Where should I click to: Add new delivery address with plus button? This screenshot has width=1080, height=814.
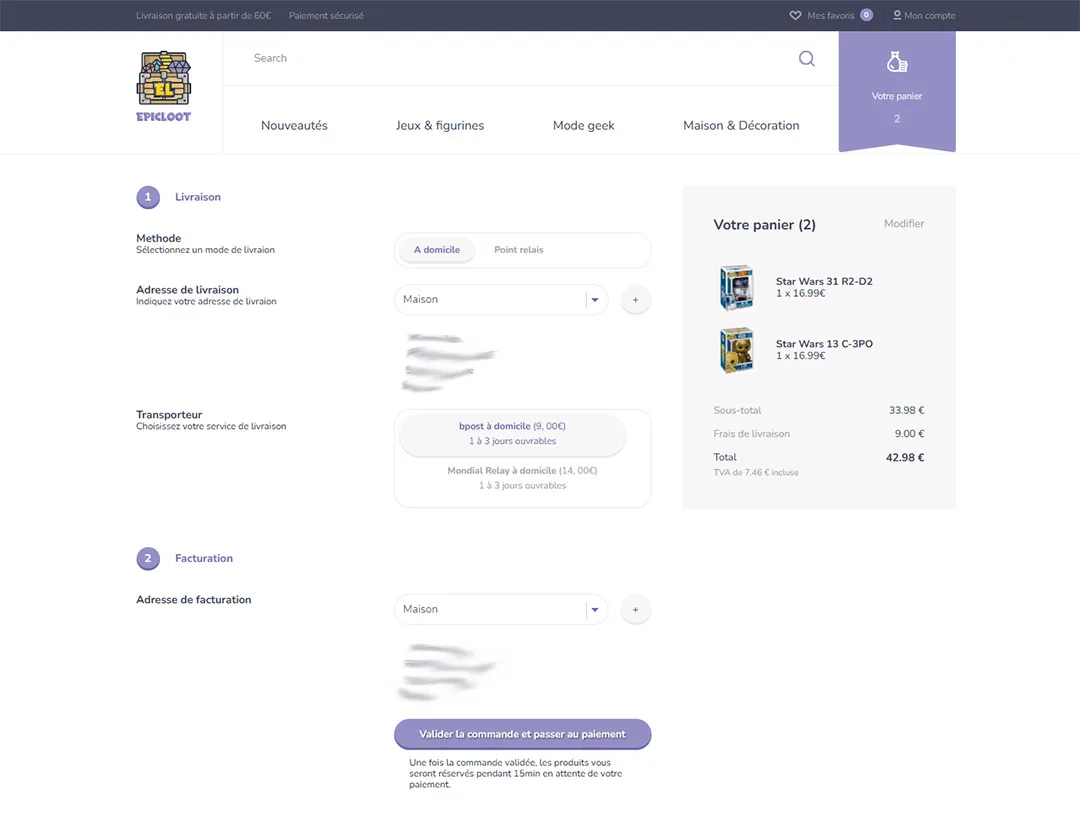635,300
